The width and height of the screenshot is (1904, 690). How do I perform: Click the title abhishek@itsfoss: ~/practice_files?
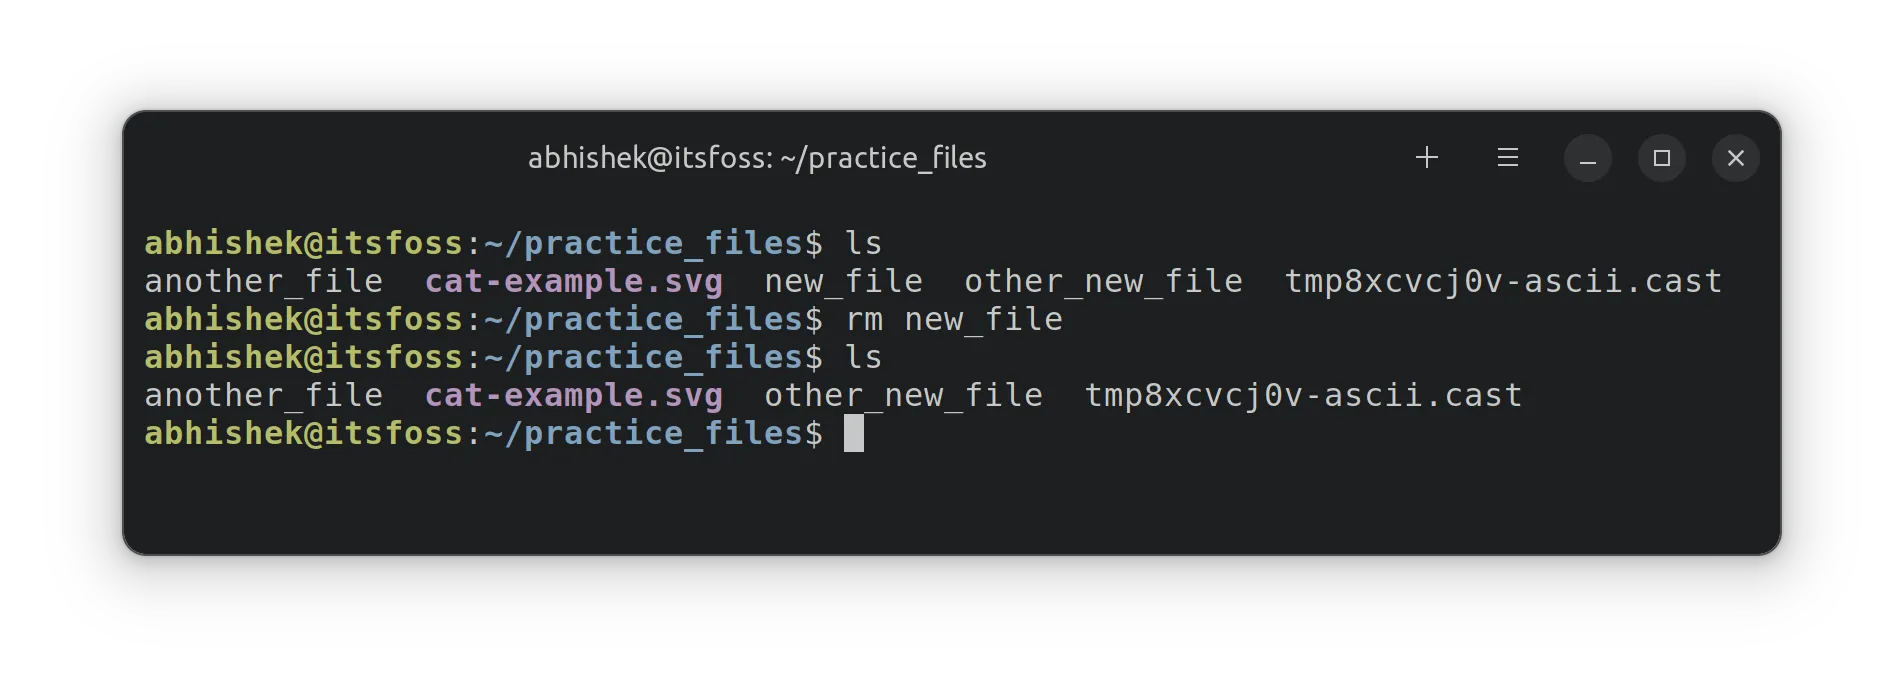pyautogui.click(x=757, y=157)
